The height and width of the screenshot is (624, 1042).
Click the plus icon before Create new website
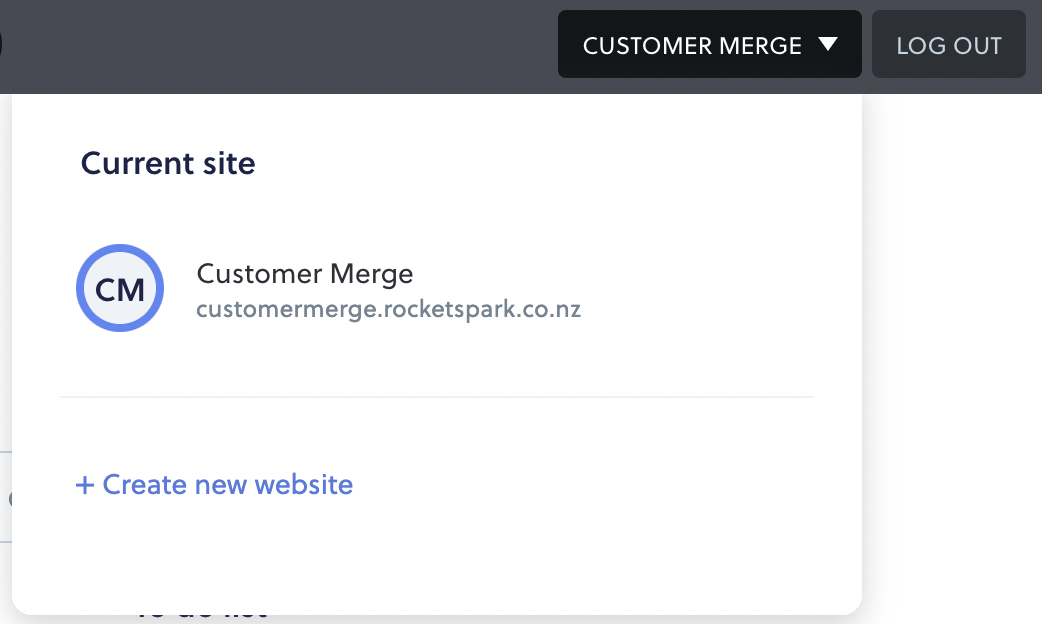click(84, 485)
